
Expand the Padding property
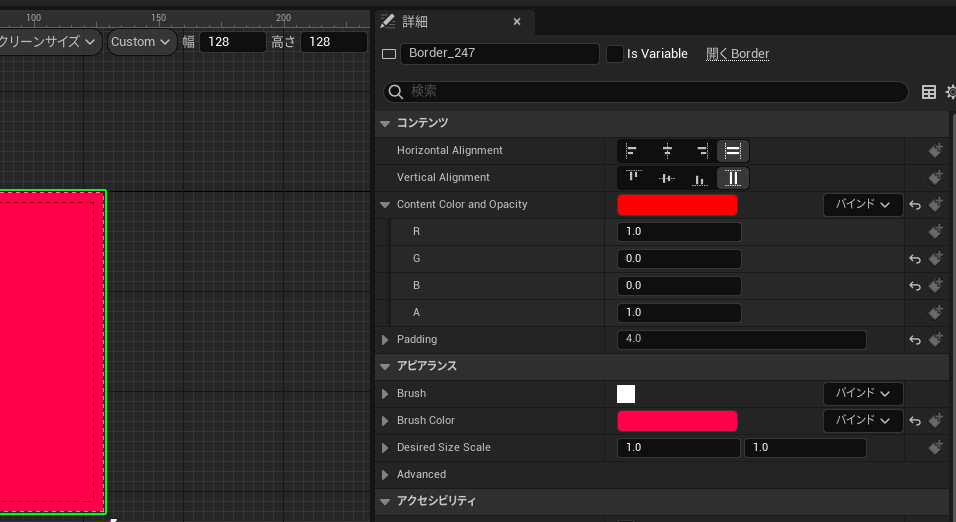coord(385,340)
